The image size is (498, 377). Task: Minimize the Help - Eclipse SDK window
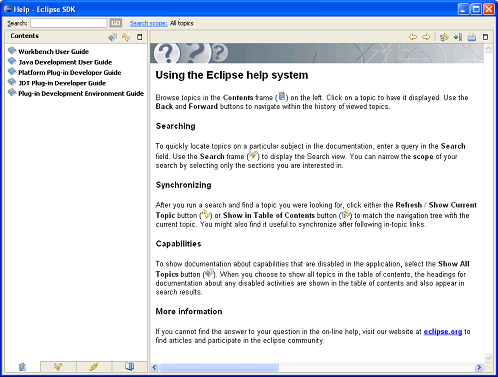point(463,9)
